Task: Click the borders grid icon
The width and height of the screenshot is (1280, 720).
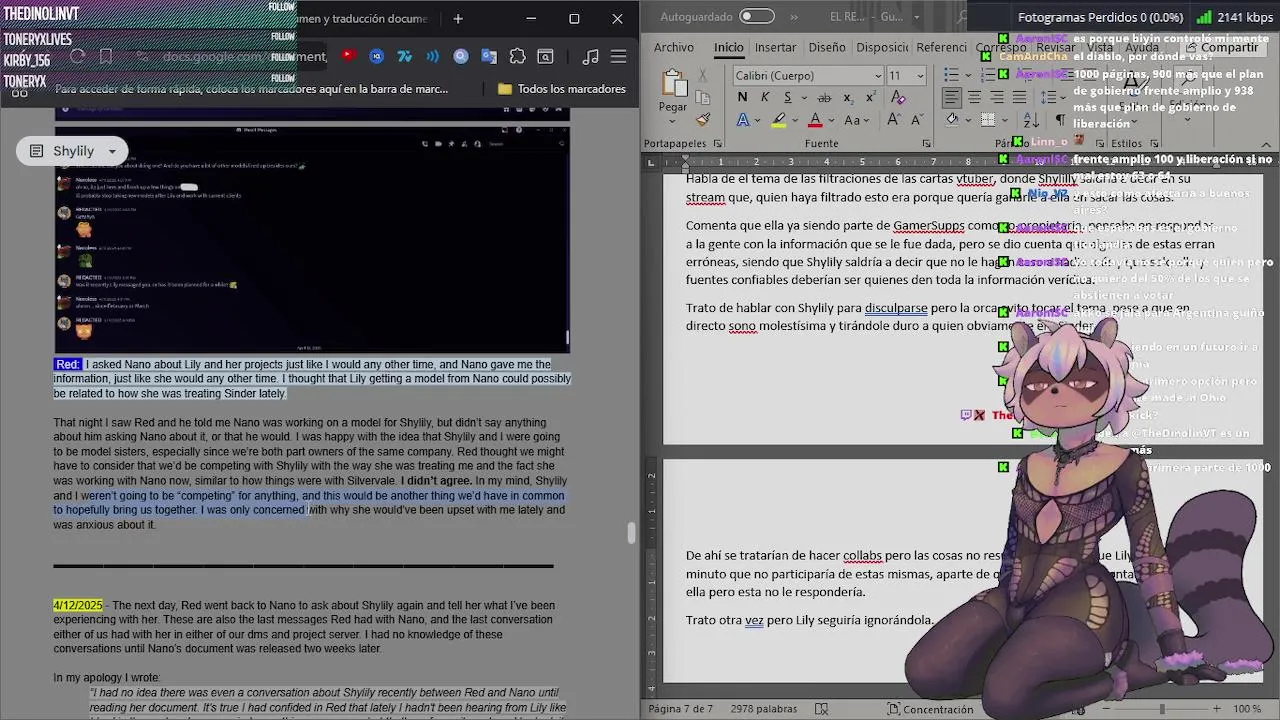Action: coord(988,120)
